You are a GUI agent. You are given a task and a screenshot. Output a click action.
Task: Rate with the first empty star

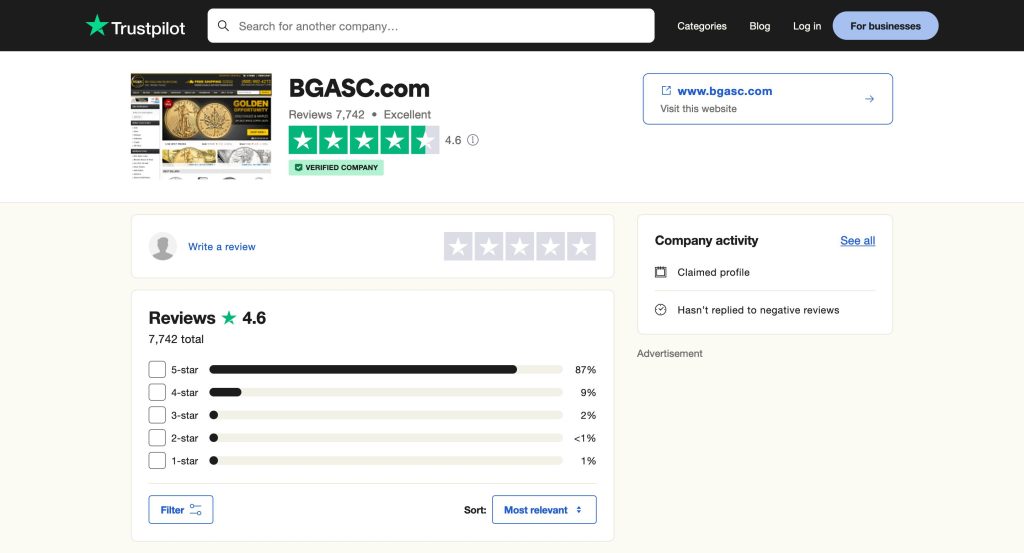458,247
